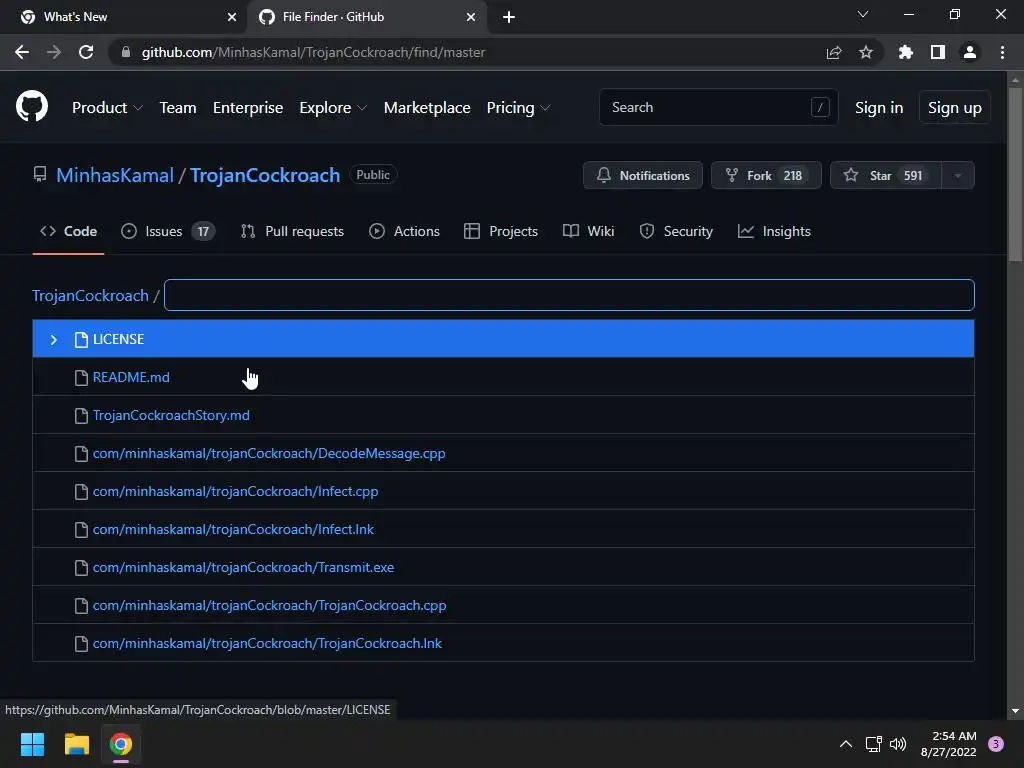
Task: Switch to the Security tab
Action: tap(676, 231)
